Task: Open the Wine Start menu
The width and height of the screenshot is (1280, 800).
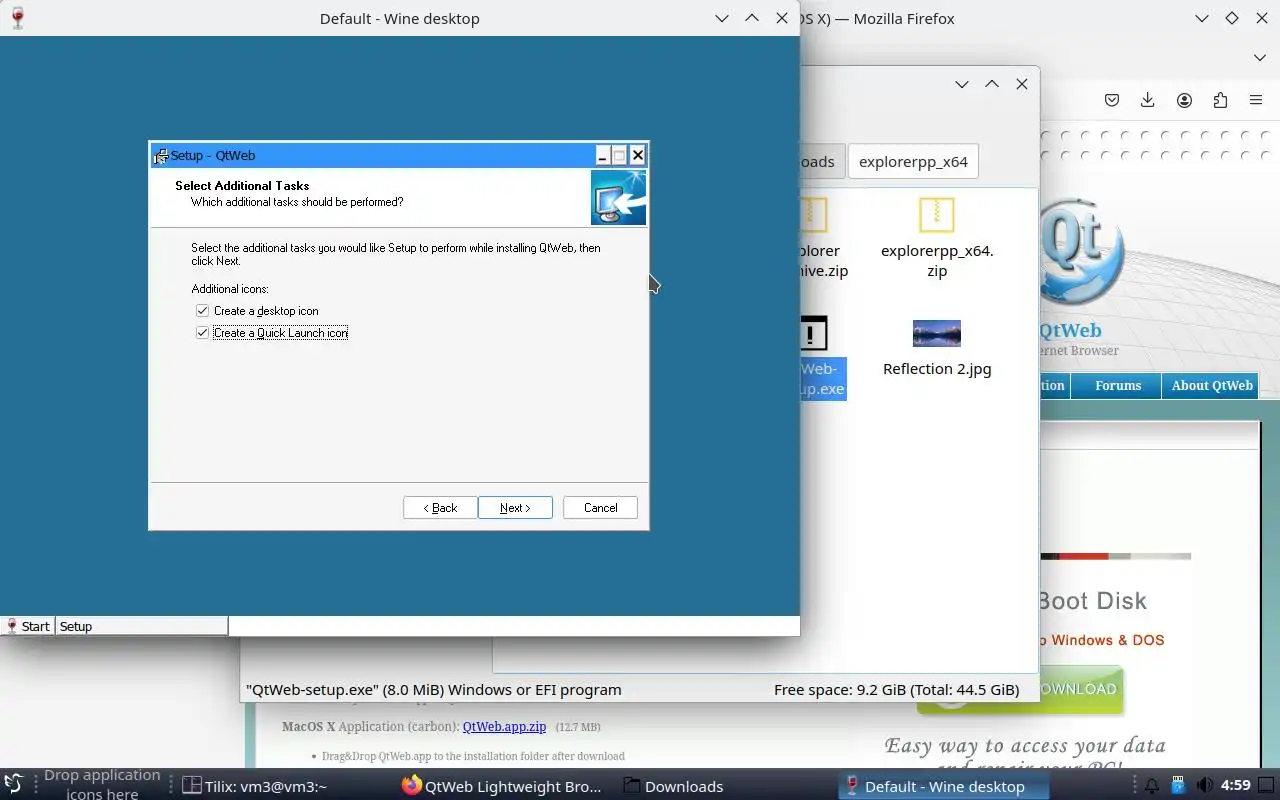Action: tap(28, 626)
